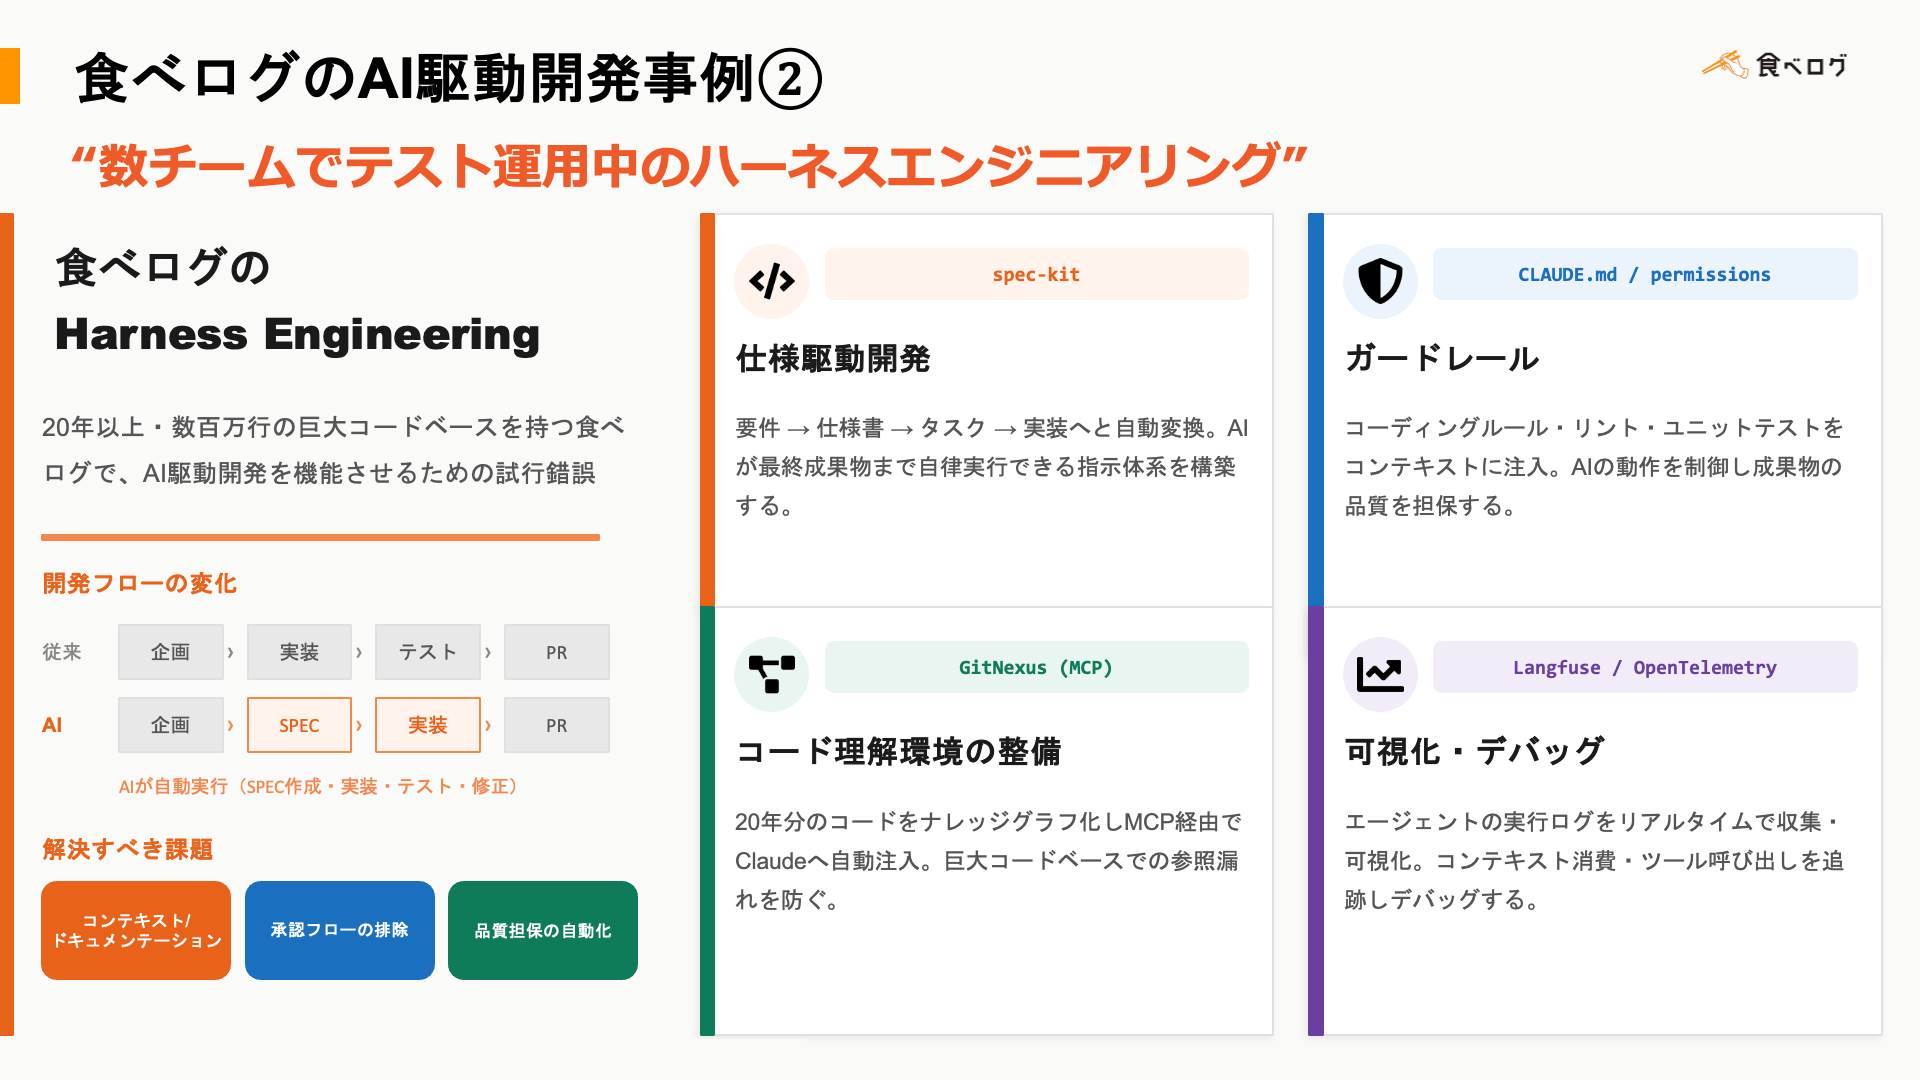The image size is (1920, 1080).
Task: Click the chevron after SPEC in AI row
Action: [x=359, y=725]
